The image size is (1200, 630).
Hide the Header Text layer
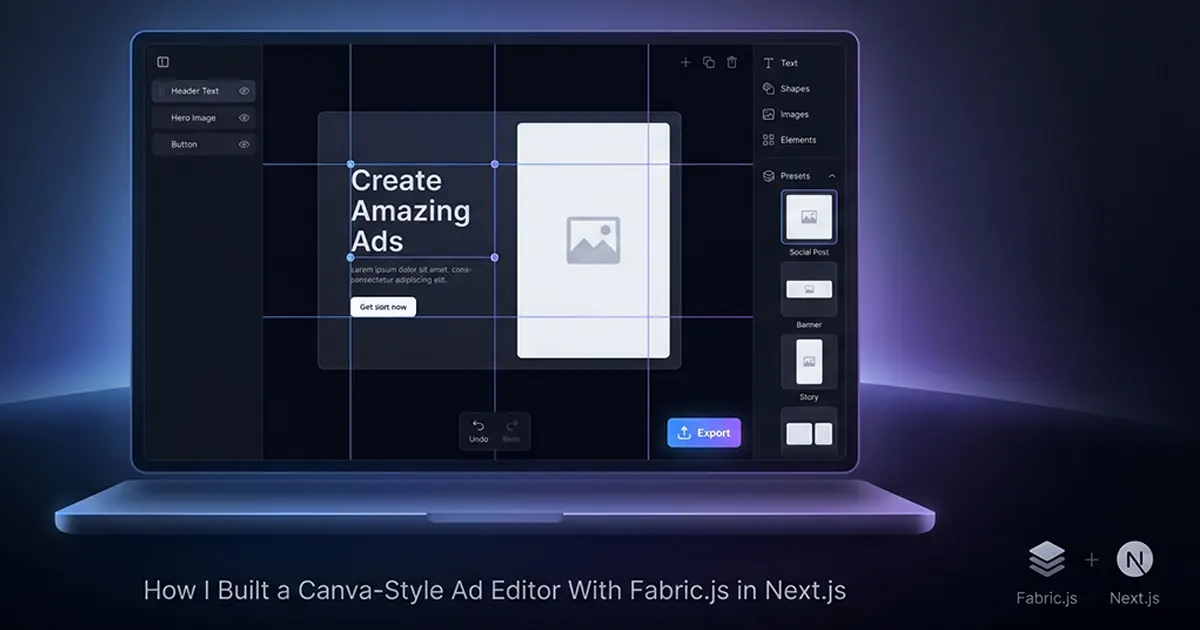[244, 91]
